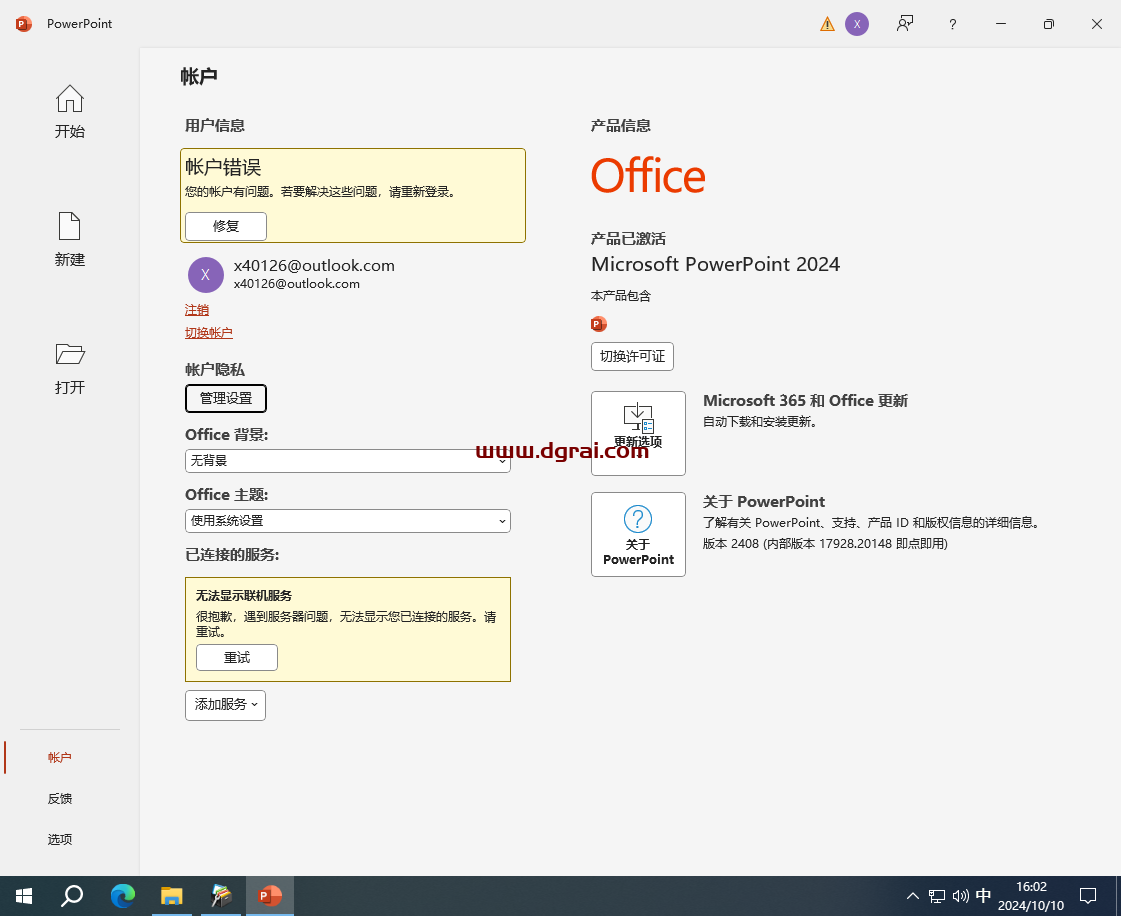Click the purple X account avatar

pyautogui.click(x=857, y=23)
